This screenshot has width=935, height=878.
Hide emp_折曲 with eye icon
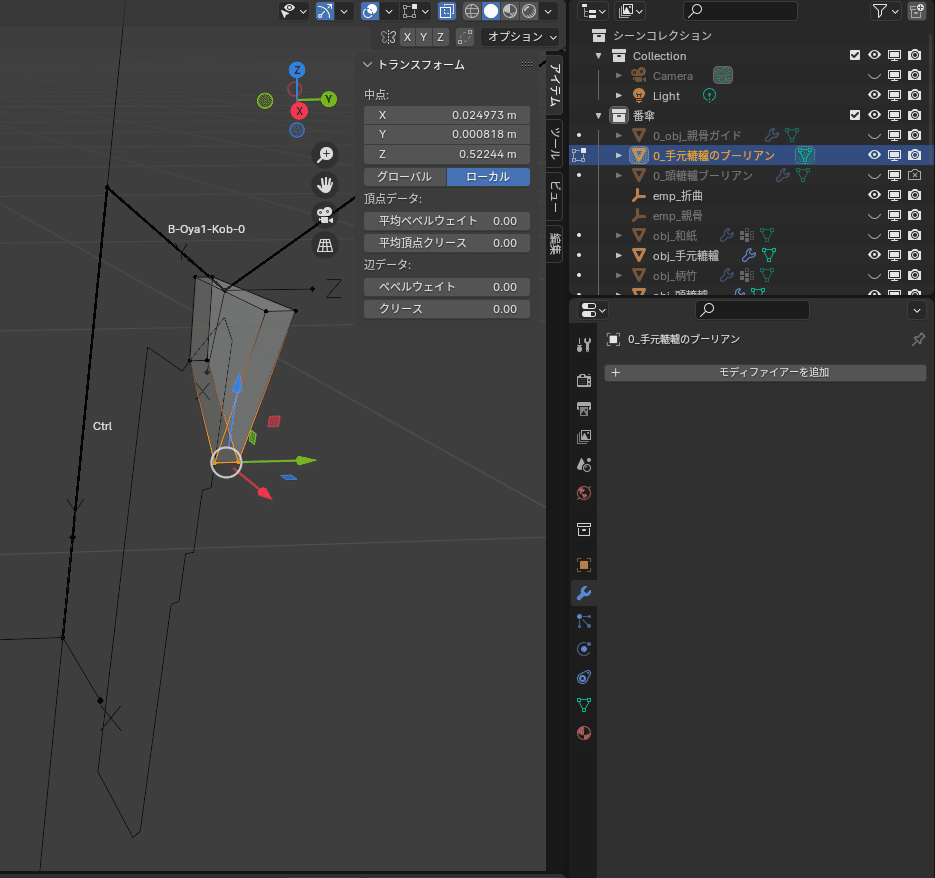pyautogui.click(x=874, y=195)
